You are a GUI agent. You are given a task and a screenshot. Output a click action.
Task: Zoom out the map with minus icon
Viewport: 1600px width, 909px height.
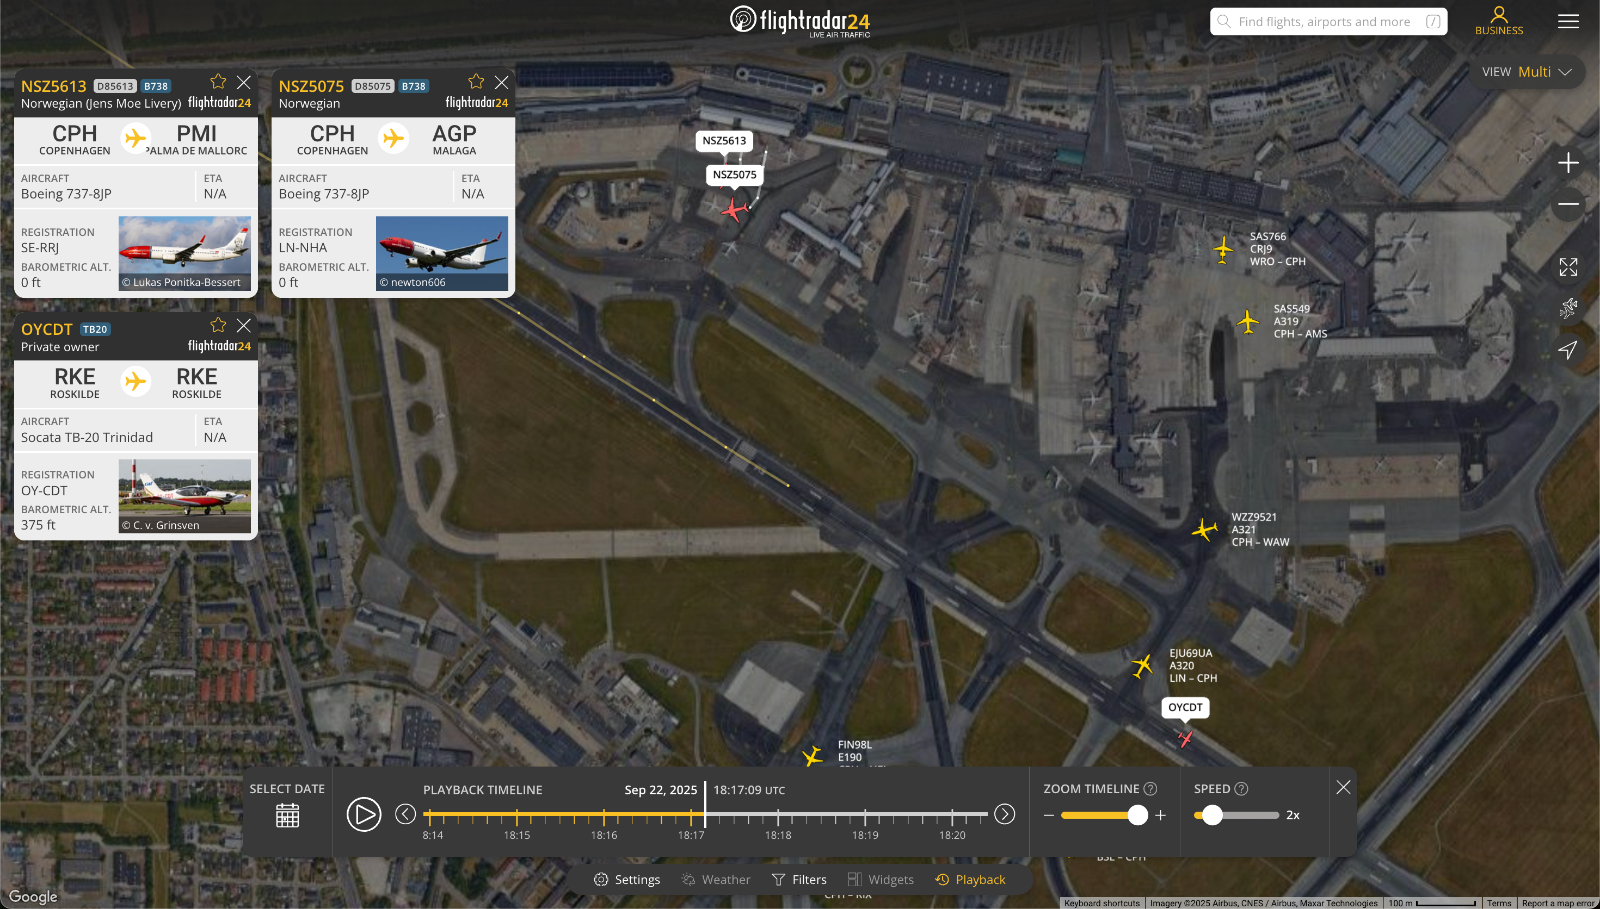tap(1568, 204)
